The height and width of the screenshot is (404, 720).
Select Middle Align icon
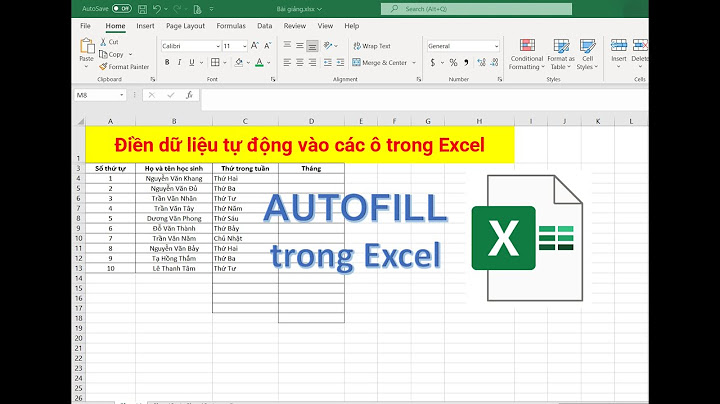299,45
